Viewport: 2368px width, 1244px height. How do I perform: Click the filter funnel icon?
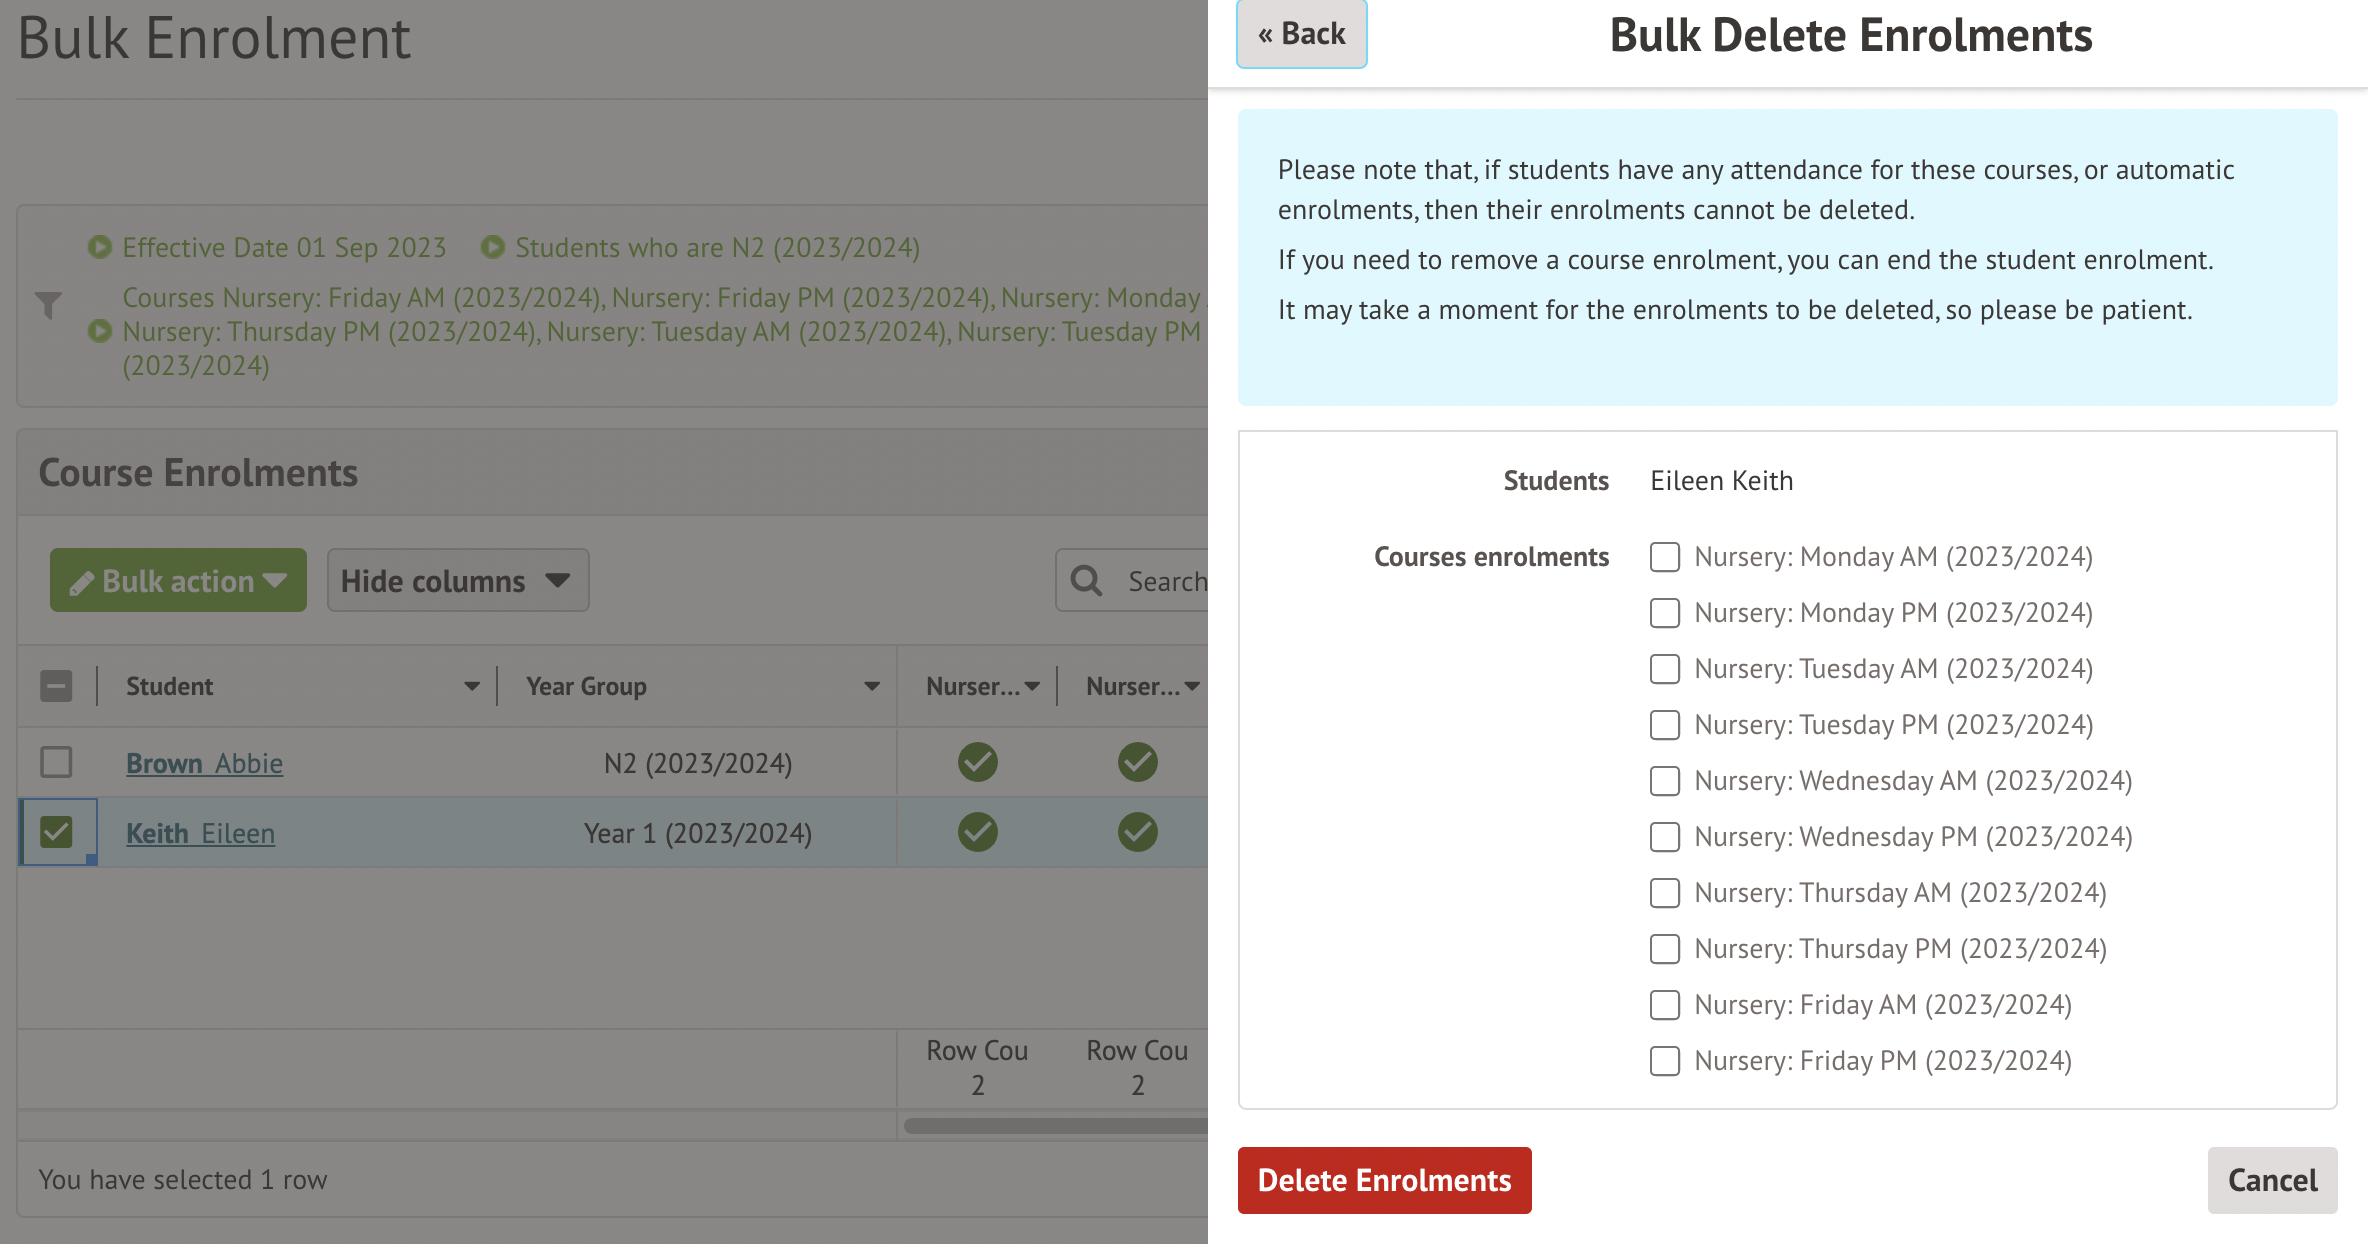tap(48, 305)
